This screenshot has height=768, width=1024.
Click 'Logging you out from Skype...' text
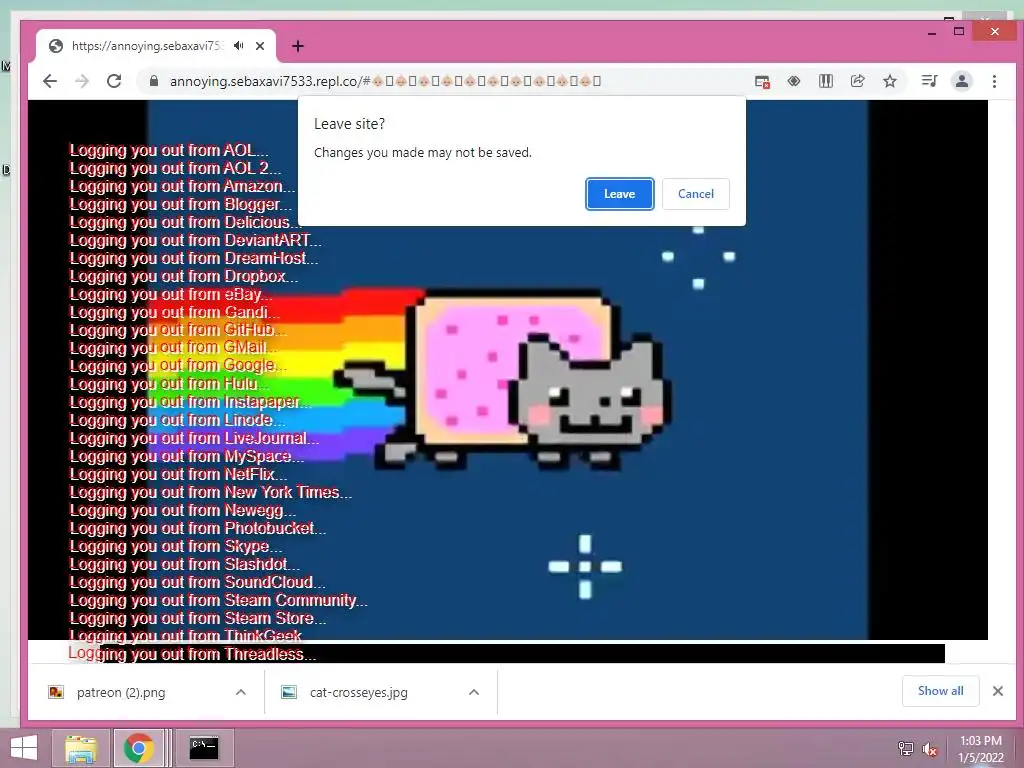(176, 546)
